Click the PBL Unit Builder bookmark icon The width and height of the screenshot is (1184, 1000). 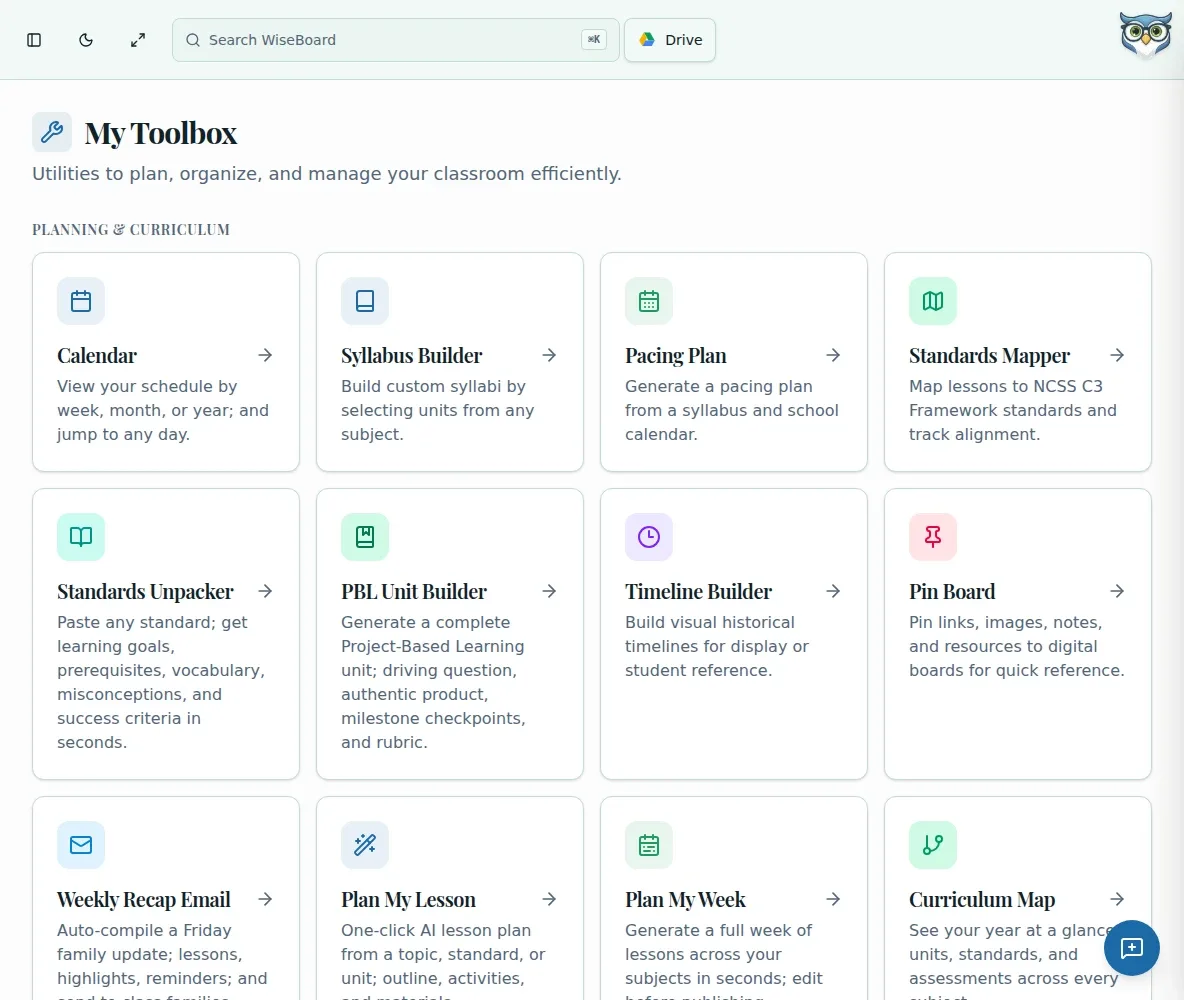tap(365, 536)
